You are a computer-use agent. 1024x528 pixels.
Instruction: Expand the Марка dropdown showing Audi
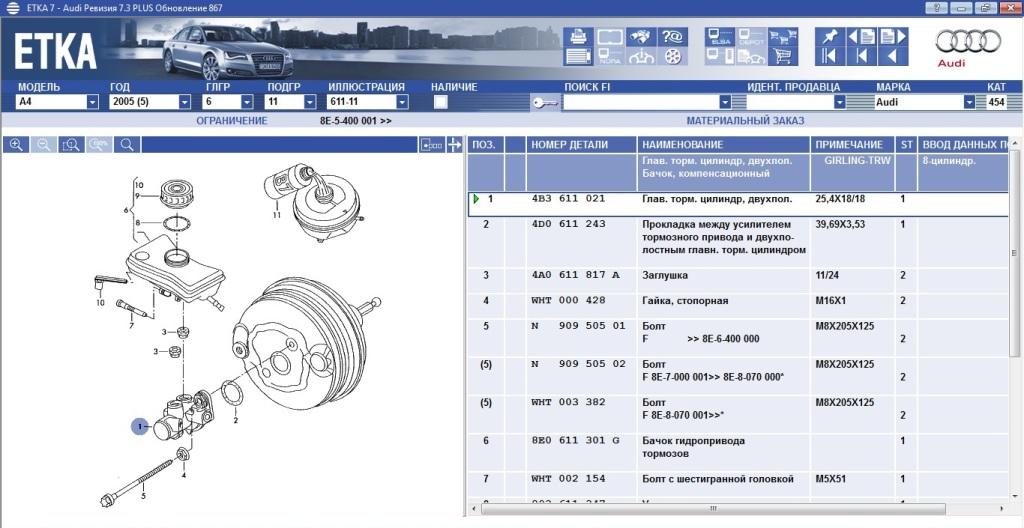[969, 102]
